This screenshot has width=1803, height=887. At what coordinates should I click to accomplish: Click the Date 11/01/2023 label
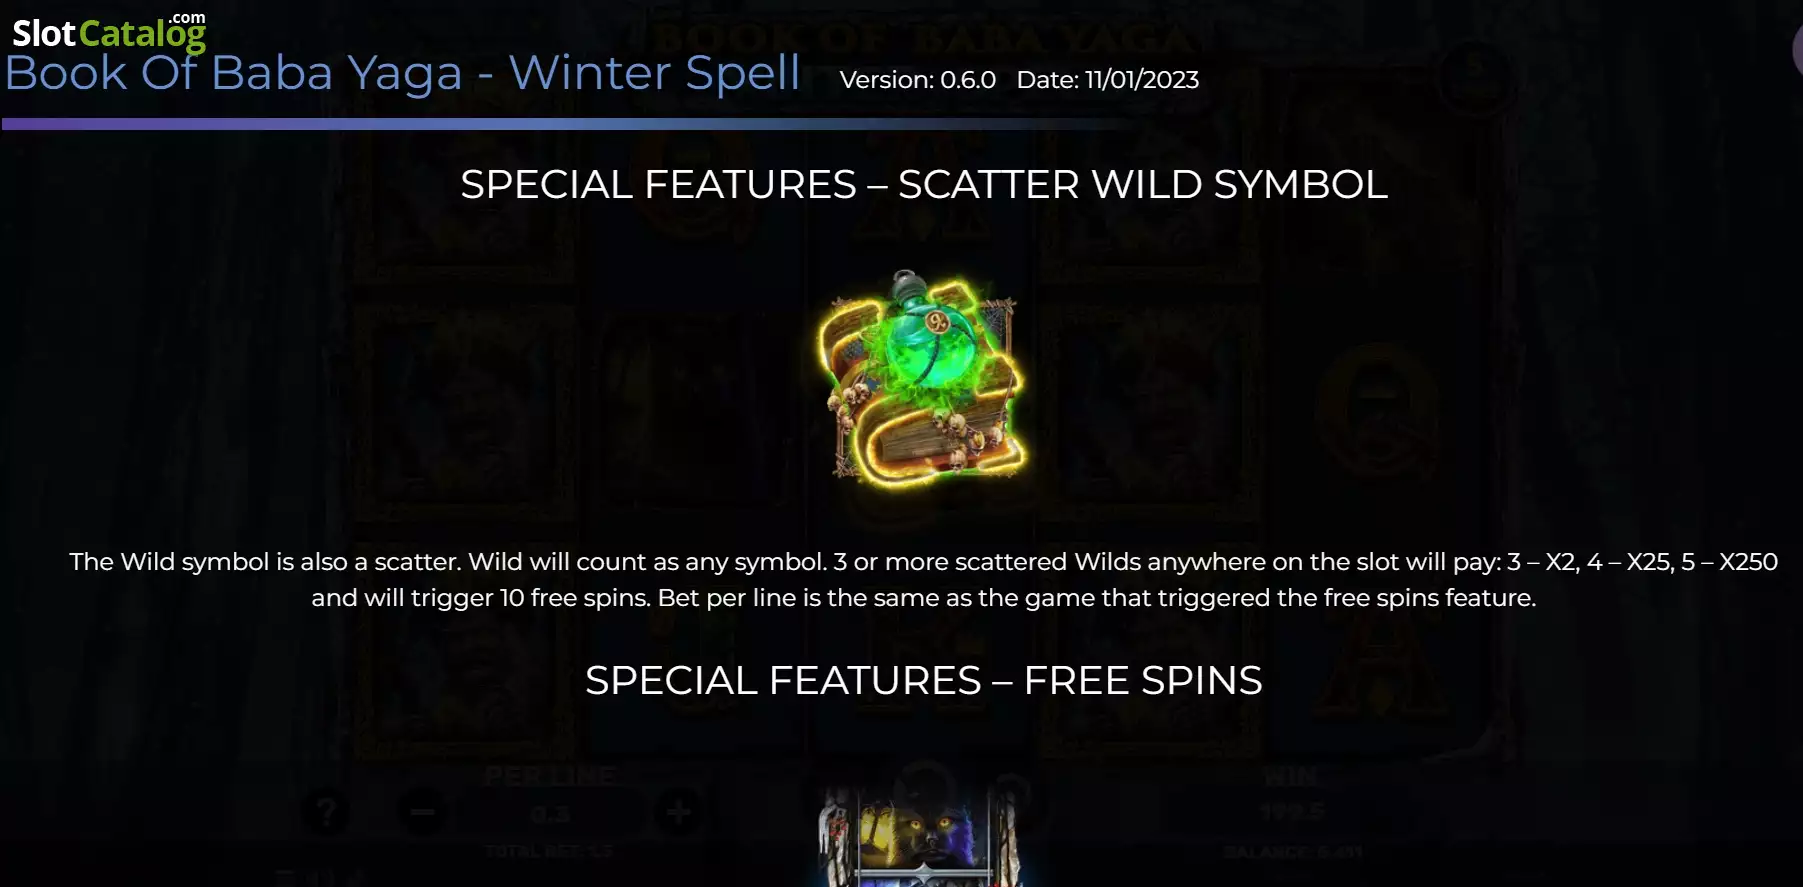coord(1107,80)
